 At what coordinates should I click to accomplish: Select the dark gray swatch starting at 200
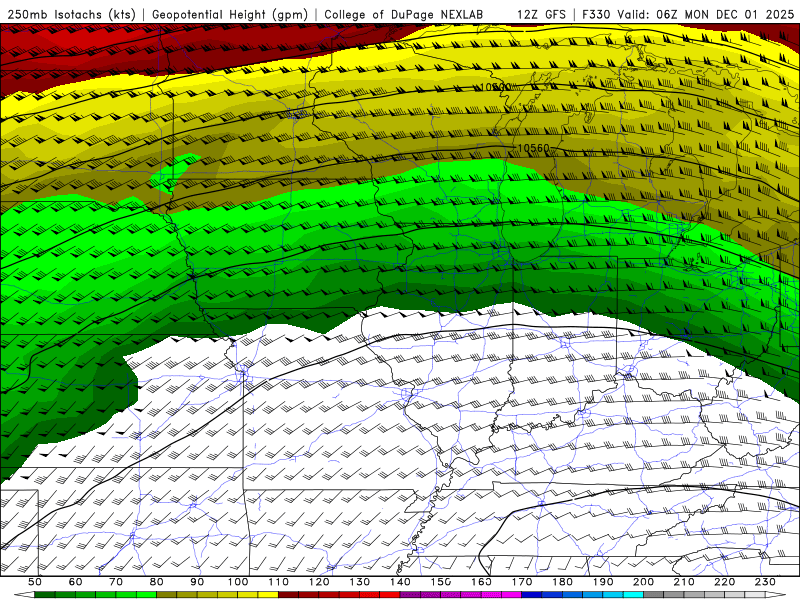pos(654,595)
